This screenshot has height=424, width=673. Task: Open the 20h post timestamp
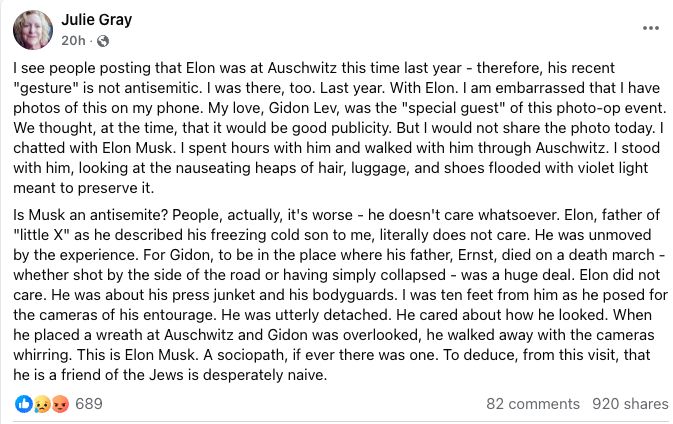pyautogui.click(x=73, y=41)
